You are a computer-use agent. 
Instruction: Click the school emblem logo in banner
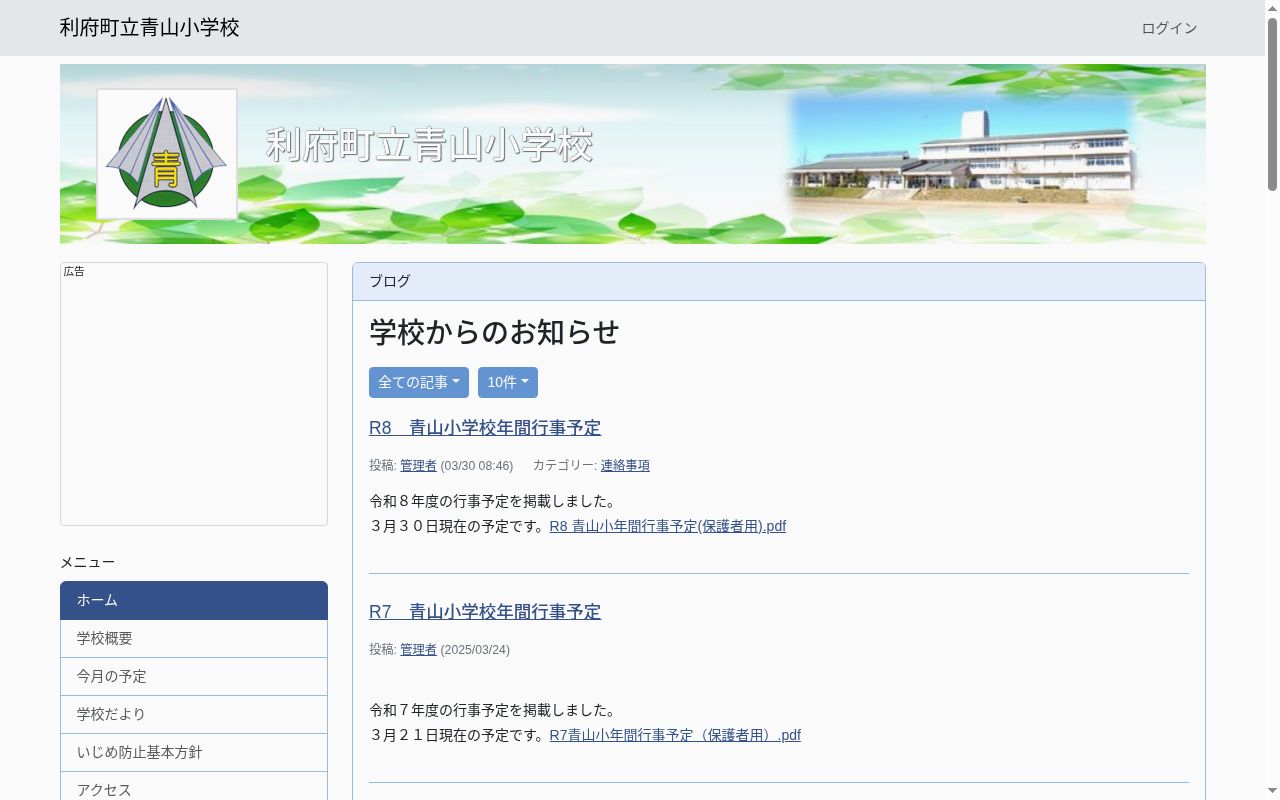tap(167, 154)
